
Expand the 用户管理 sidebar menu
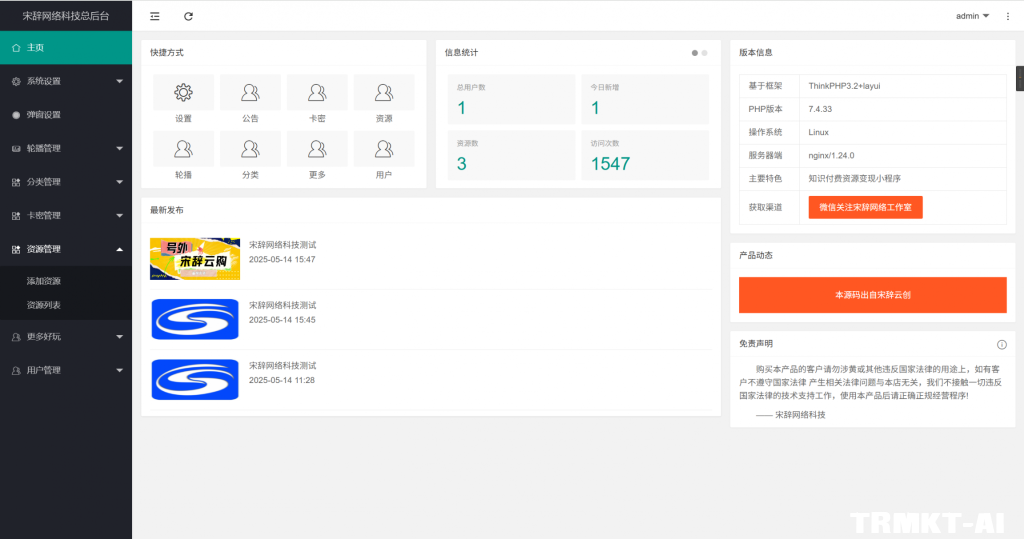66,370
